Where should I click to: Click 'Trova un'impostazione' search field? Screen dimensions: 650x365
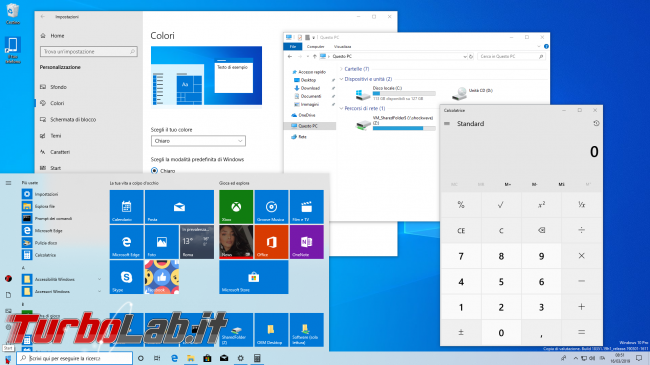click(89, 51)
